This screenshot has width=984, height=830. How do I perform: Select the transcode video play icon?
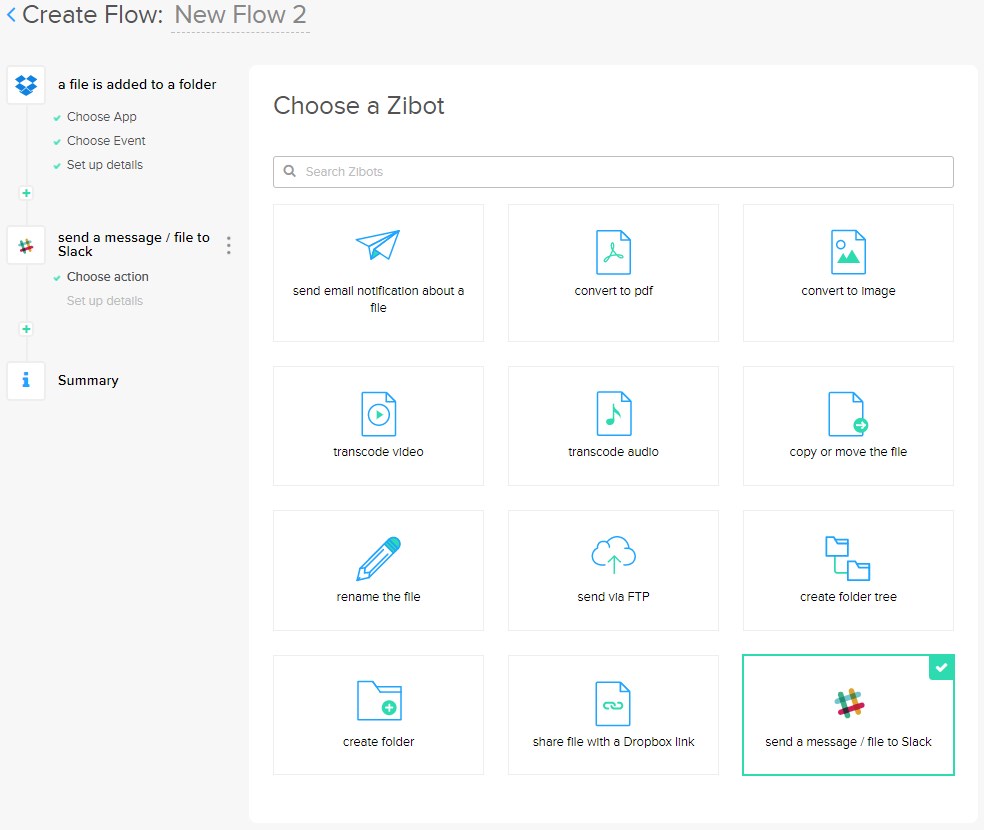click(x=378, y=413)
